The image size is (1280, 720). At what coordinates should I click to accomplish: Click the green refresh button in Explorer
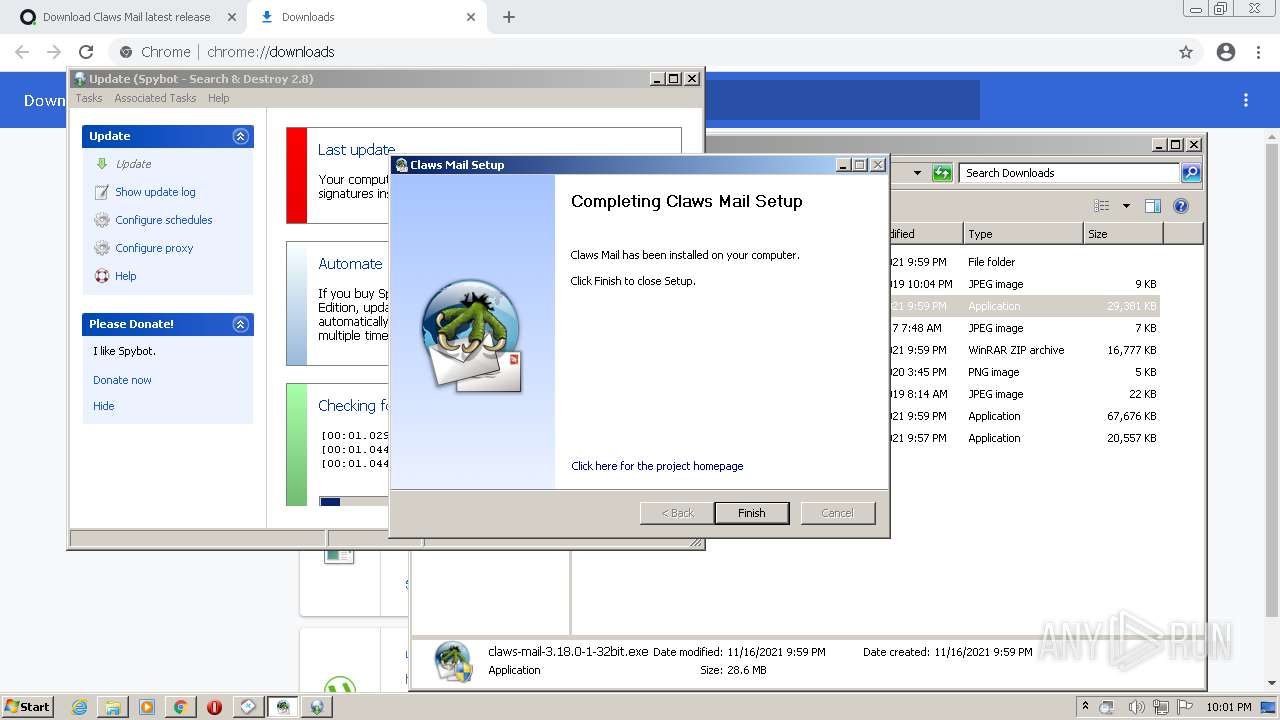[942, 173]
